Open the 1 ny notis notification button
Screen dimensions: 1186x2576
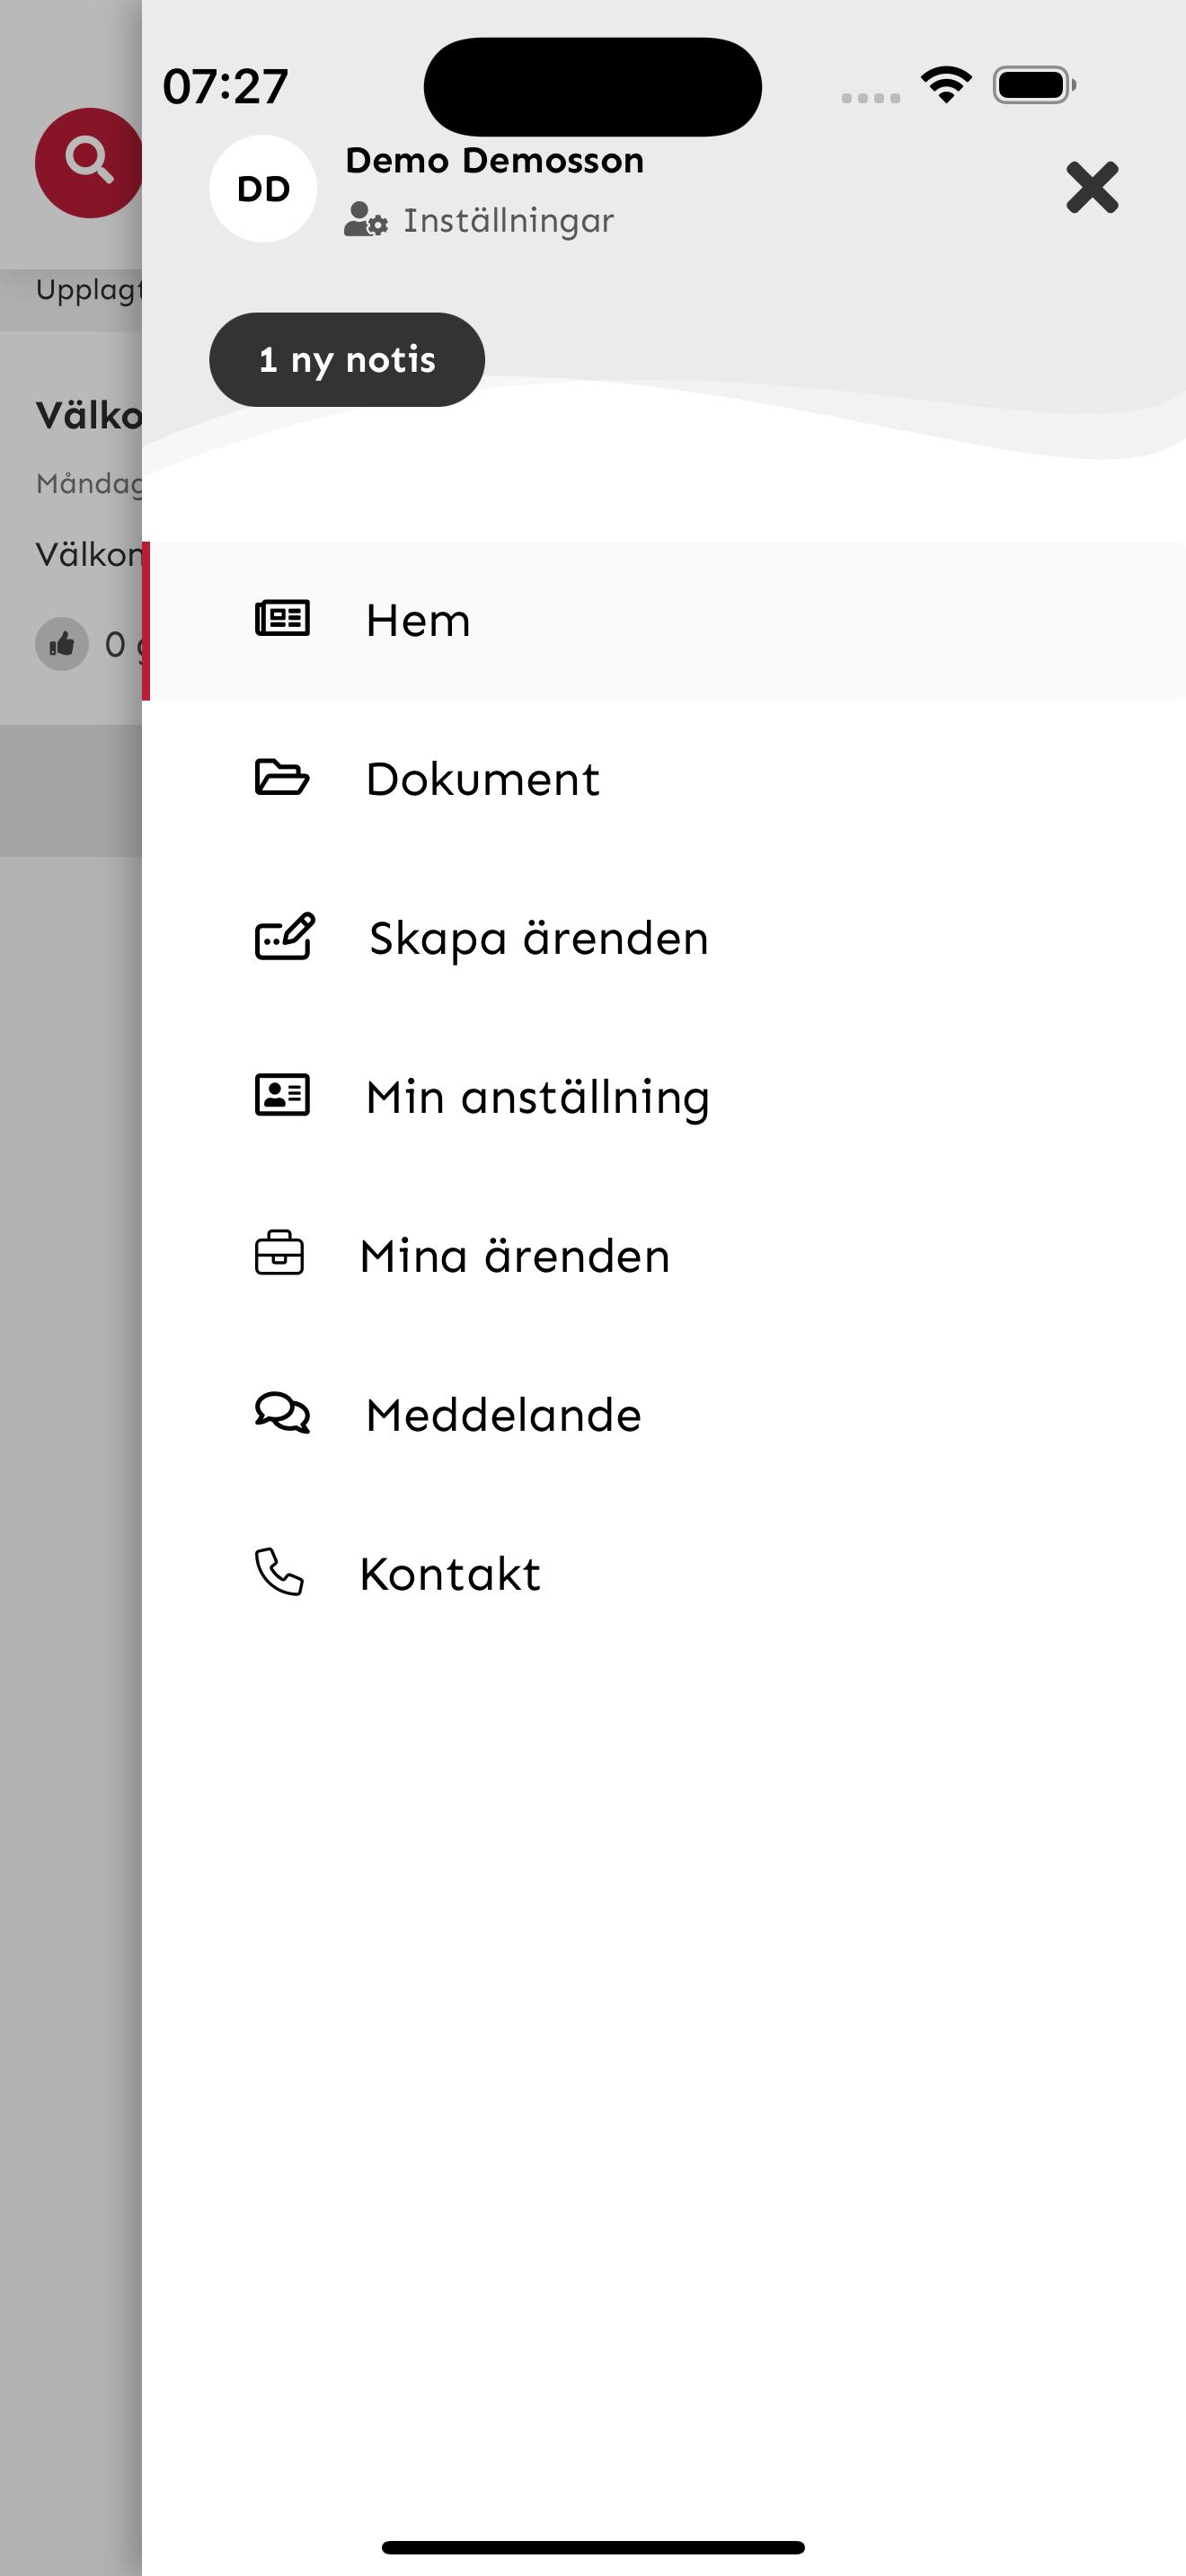(347, 360)
